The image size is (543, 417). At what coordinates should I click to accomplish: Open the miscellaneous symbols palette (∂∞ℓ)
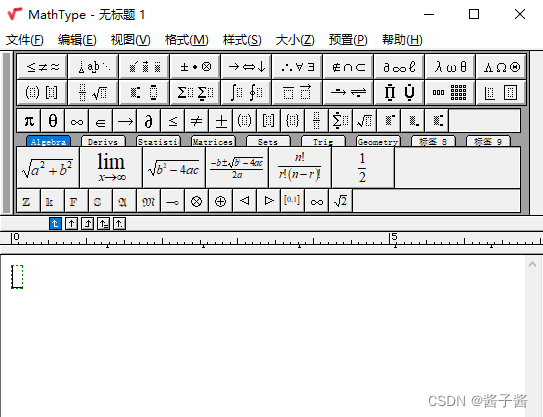(399, 67)
